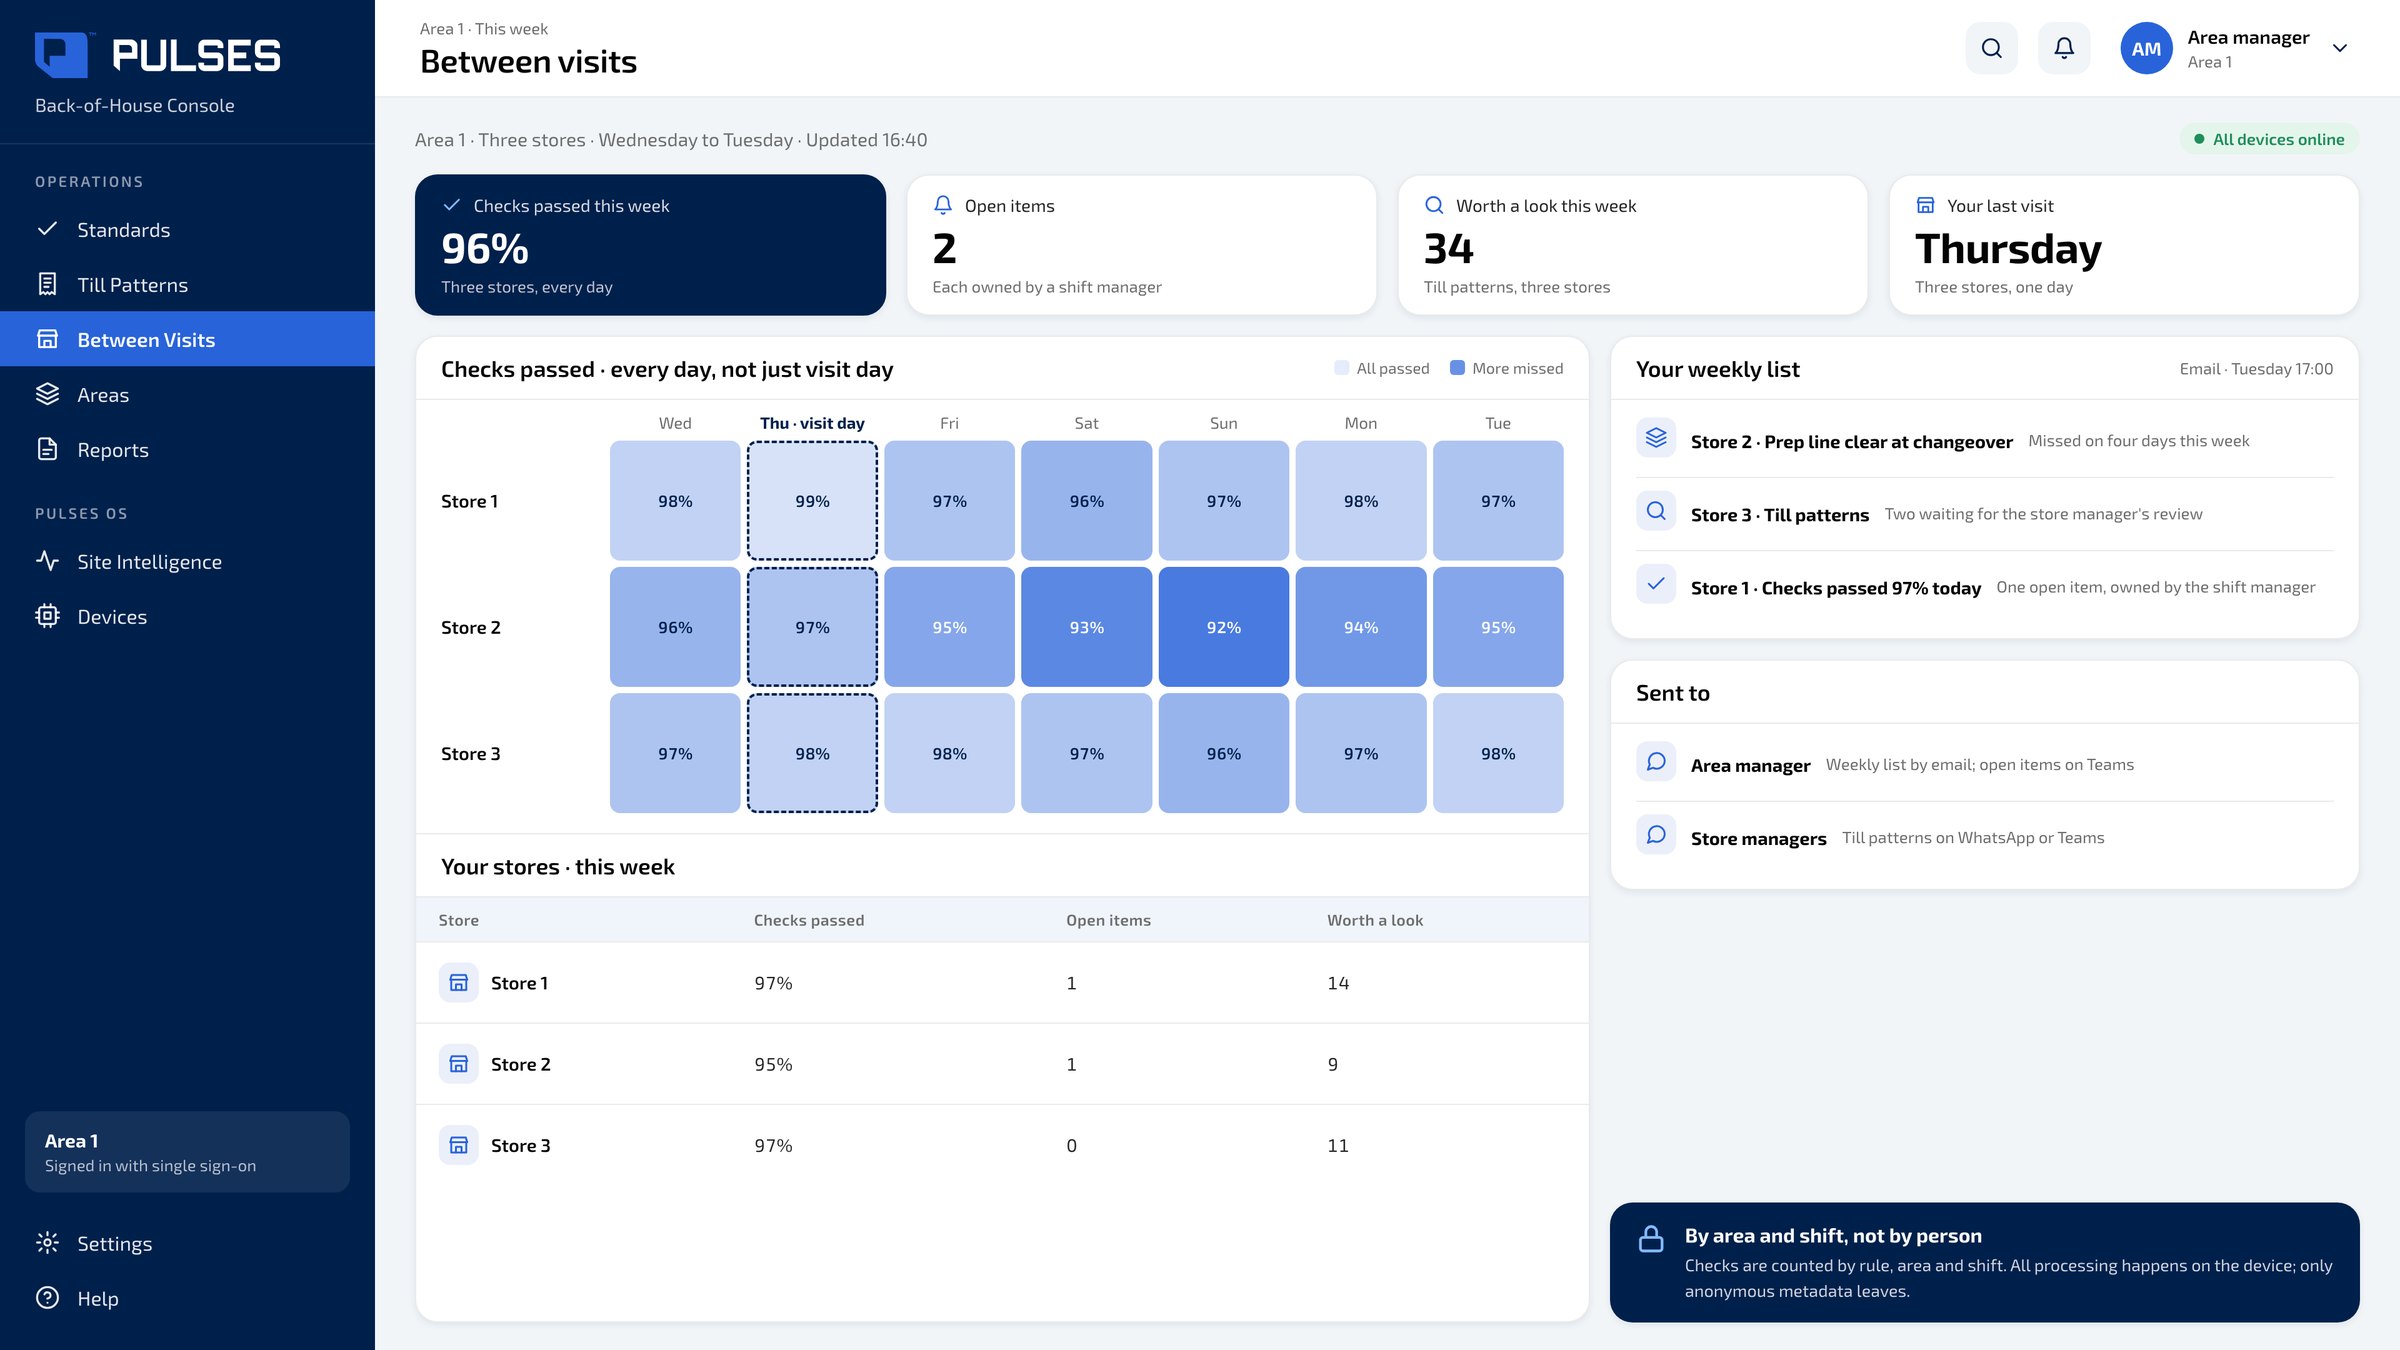Click Store 3 icon in stores table
Screen dimensions: 2400x1350
tap(459, 1145)
